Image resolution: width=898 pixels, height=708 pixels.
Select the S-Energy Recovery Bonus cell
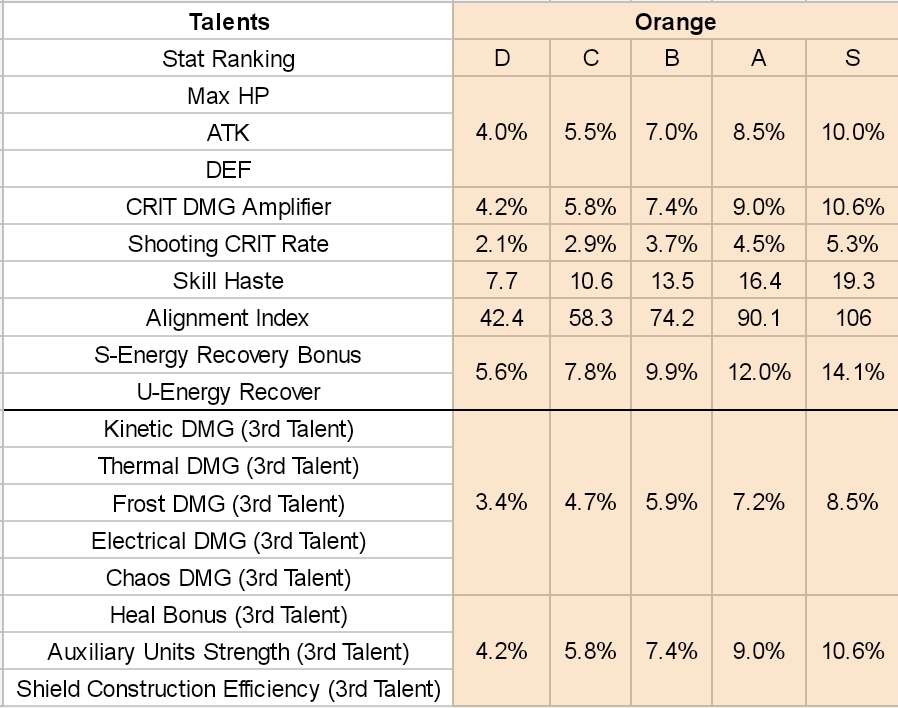228,355
